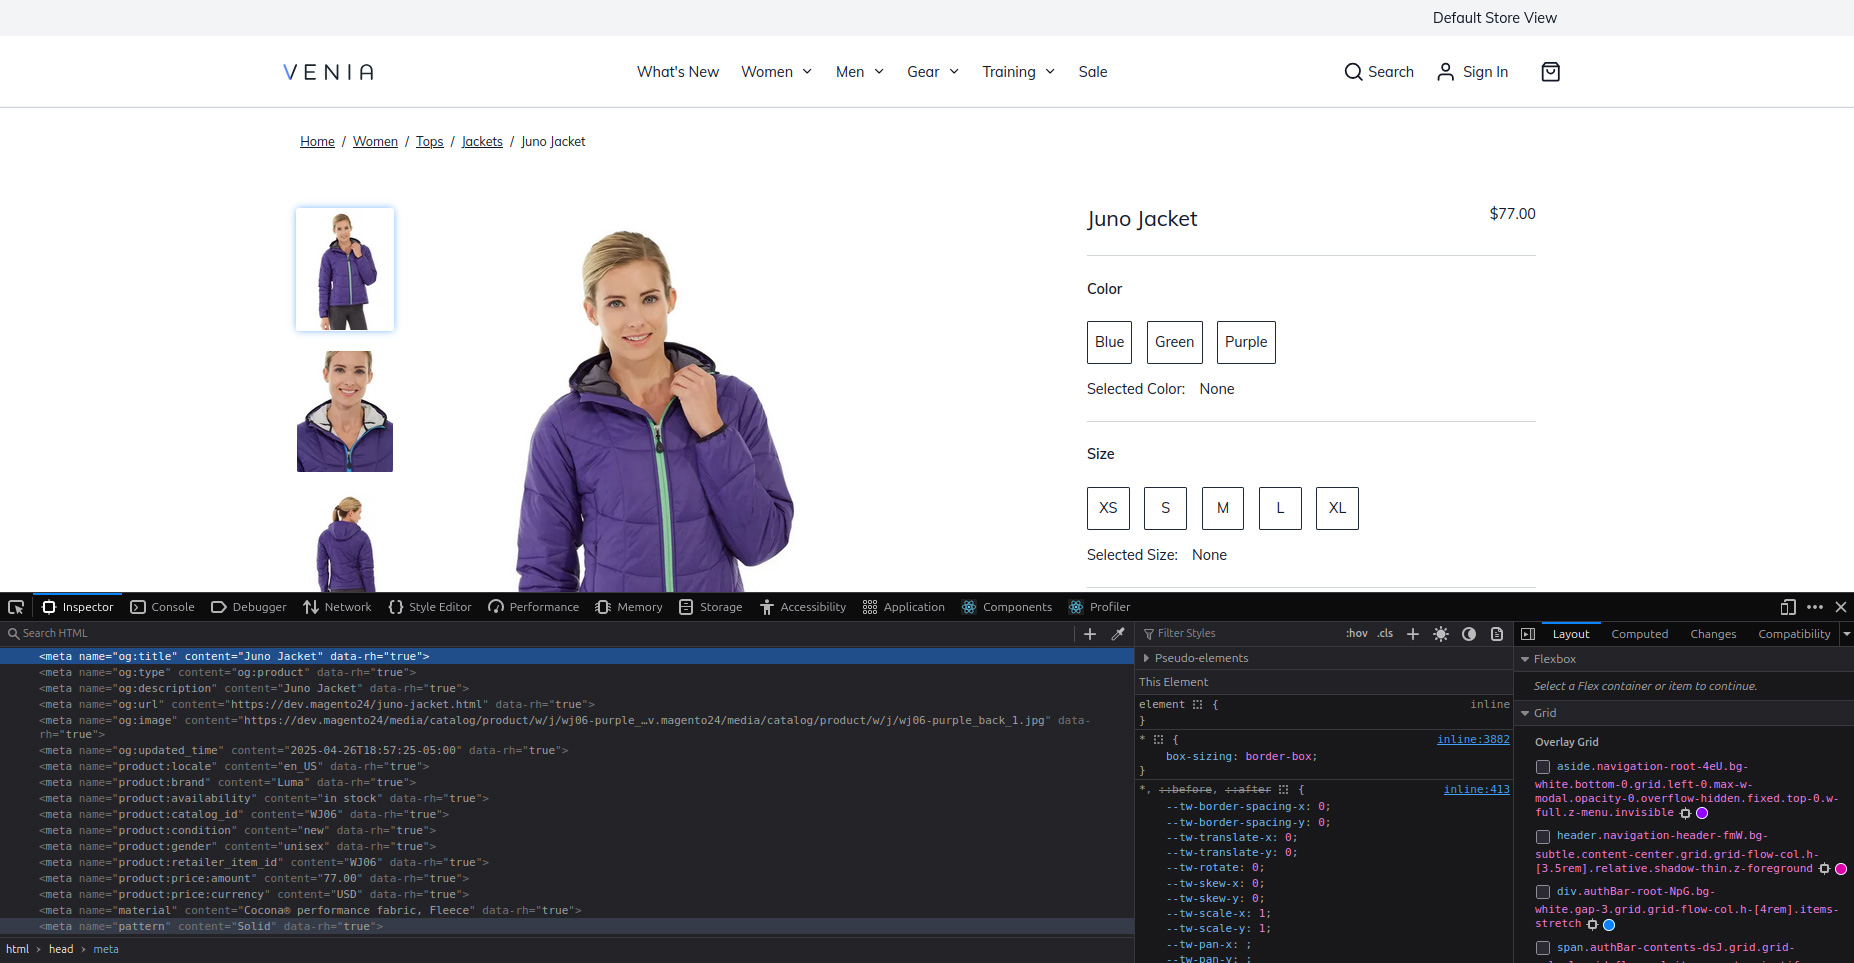Open the Women menu dropdown
This screenshot has height=963, width=1854.
[777, 72]
